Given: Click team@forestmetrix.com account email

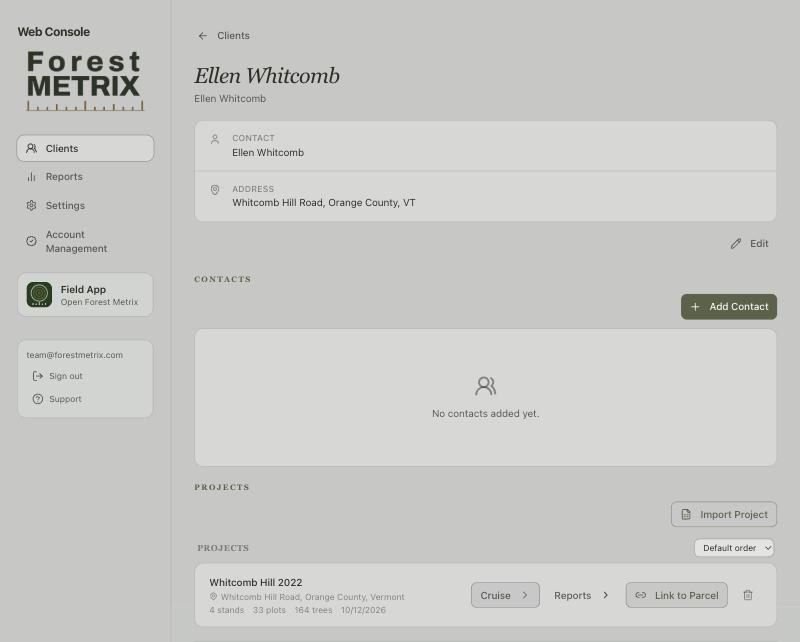Looking at the screenshot, I should (x=74, y=355).
